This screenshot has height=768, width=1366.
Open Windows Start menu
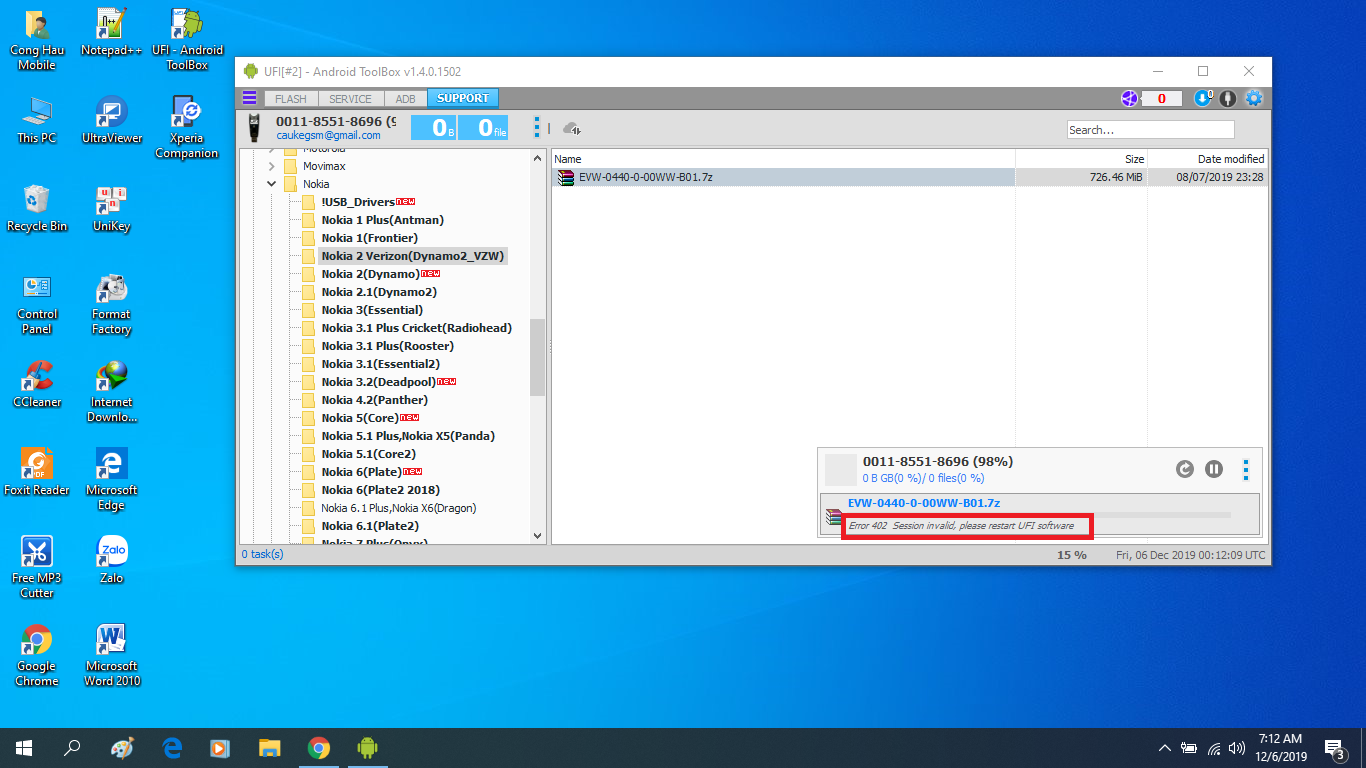coord(24,747)
